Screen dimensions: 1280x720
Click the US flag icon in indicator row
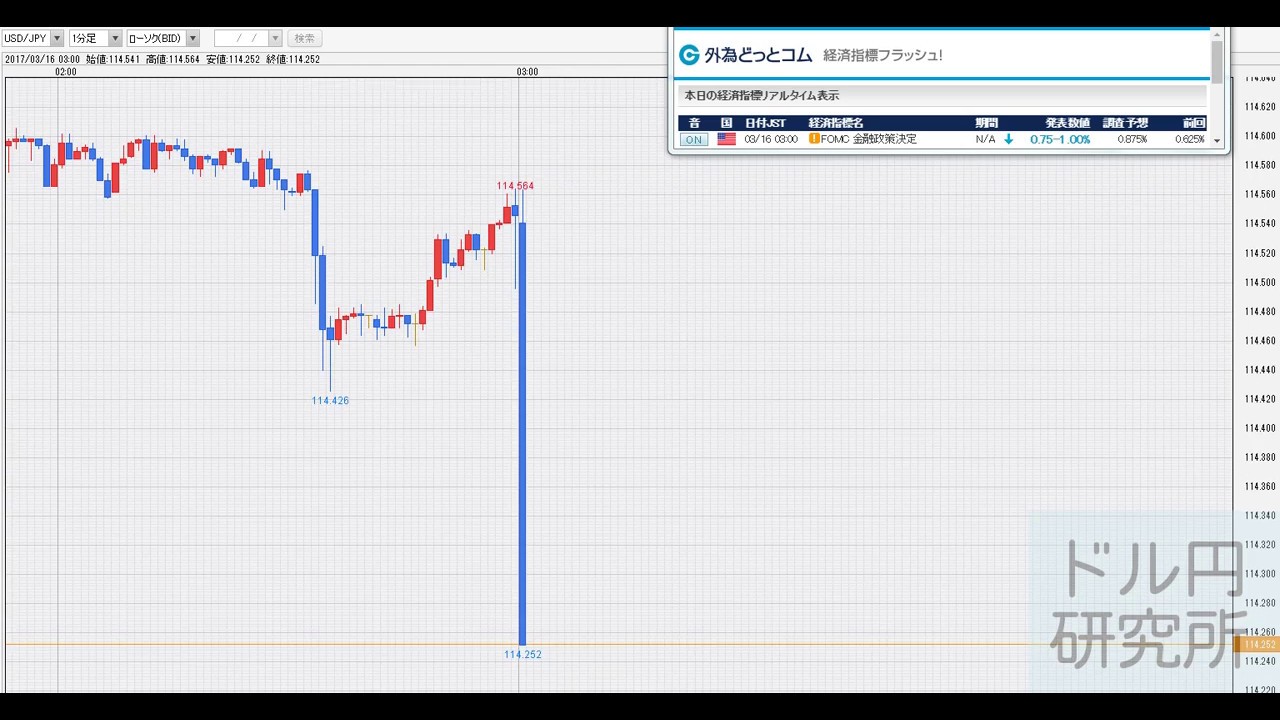coord(726,139)
